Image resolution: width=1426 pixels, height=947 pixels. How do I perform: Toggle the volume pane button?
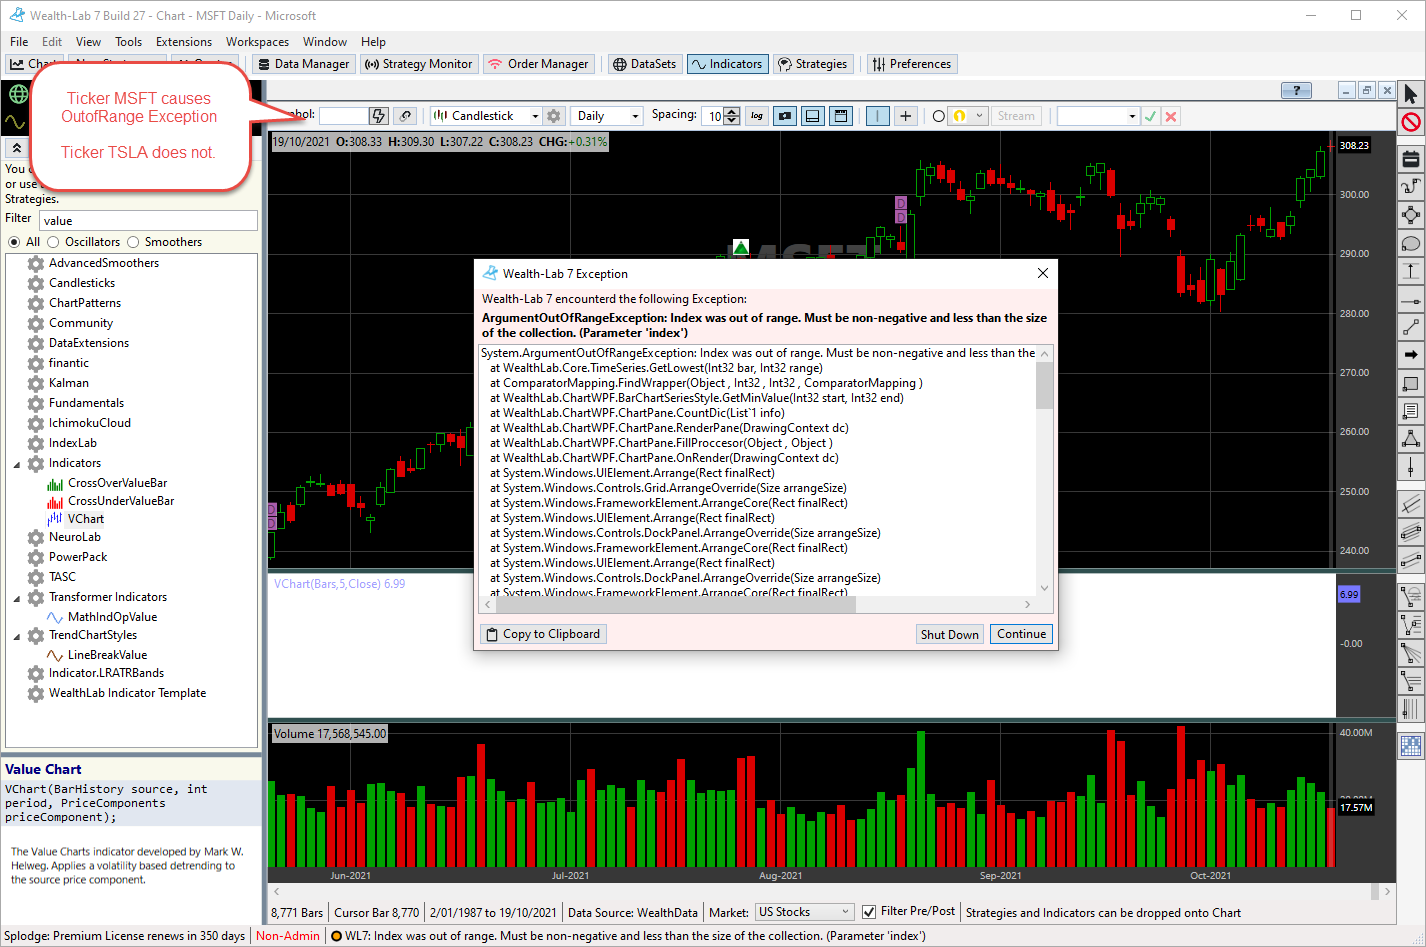pos(813,116)
